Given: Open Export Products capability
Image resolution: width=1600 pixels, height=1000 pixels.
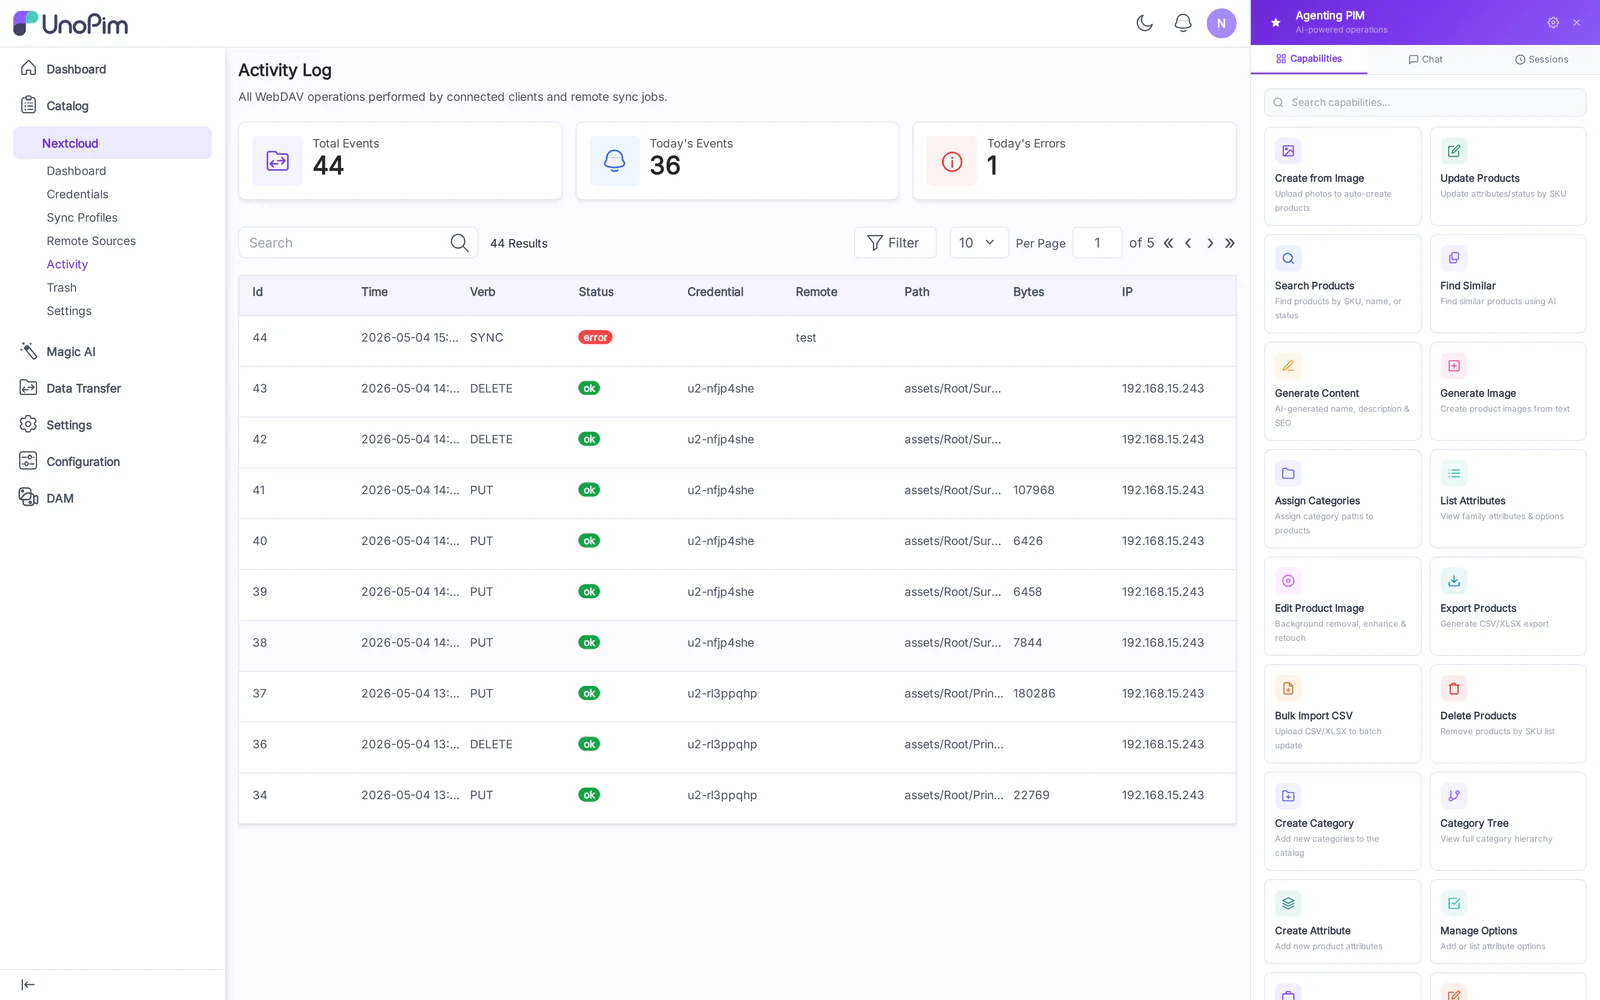Looking at the screenshot, I should 1508,606.
